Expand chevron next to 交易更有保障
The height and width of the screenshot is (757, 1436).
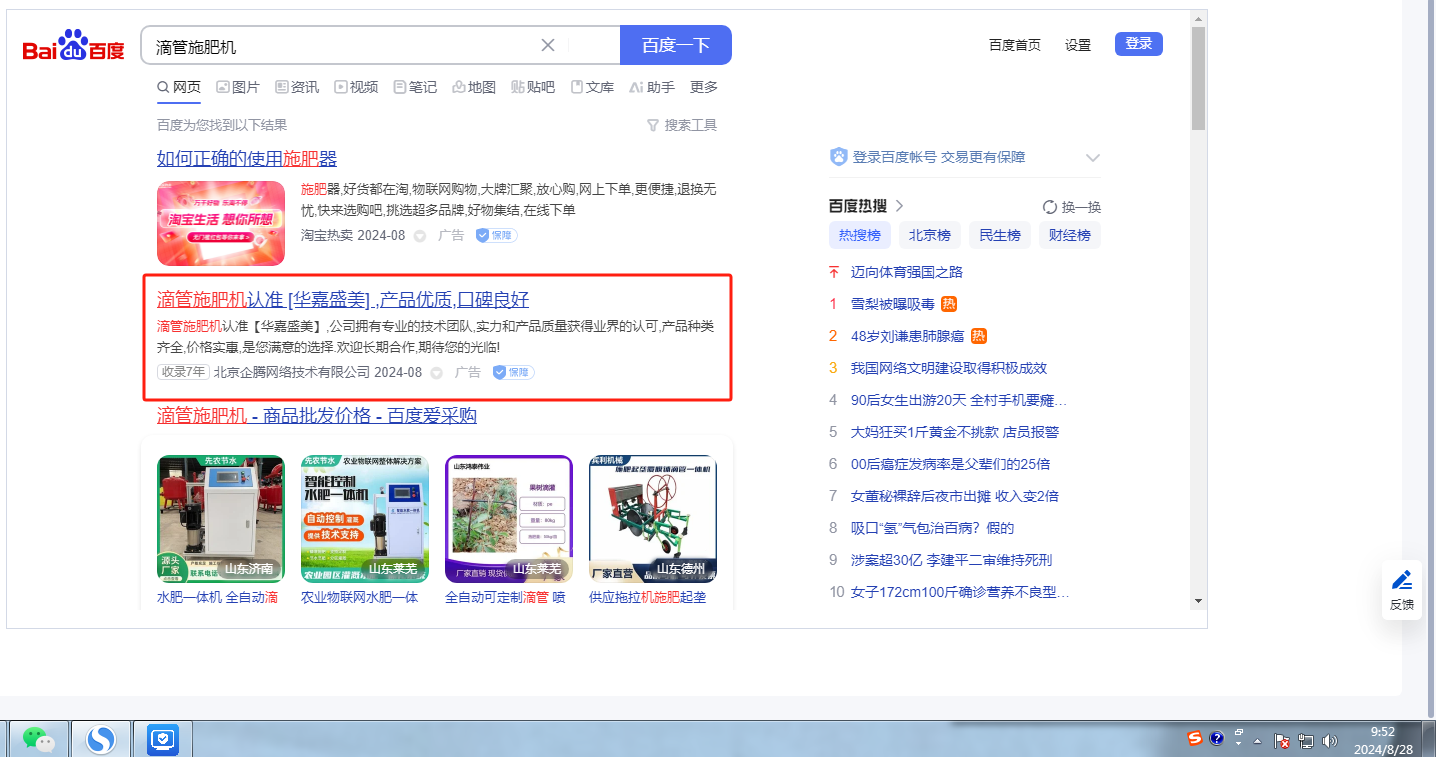[1093, 158]
